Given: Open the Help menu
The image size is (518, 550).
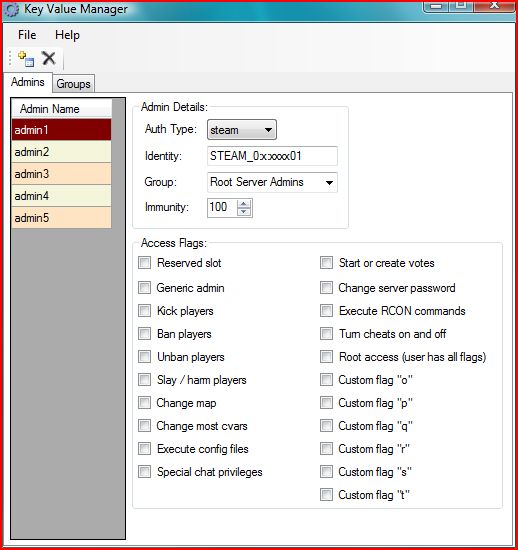Looking at the screenshot, I should click(67, 35).
